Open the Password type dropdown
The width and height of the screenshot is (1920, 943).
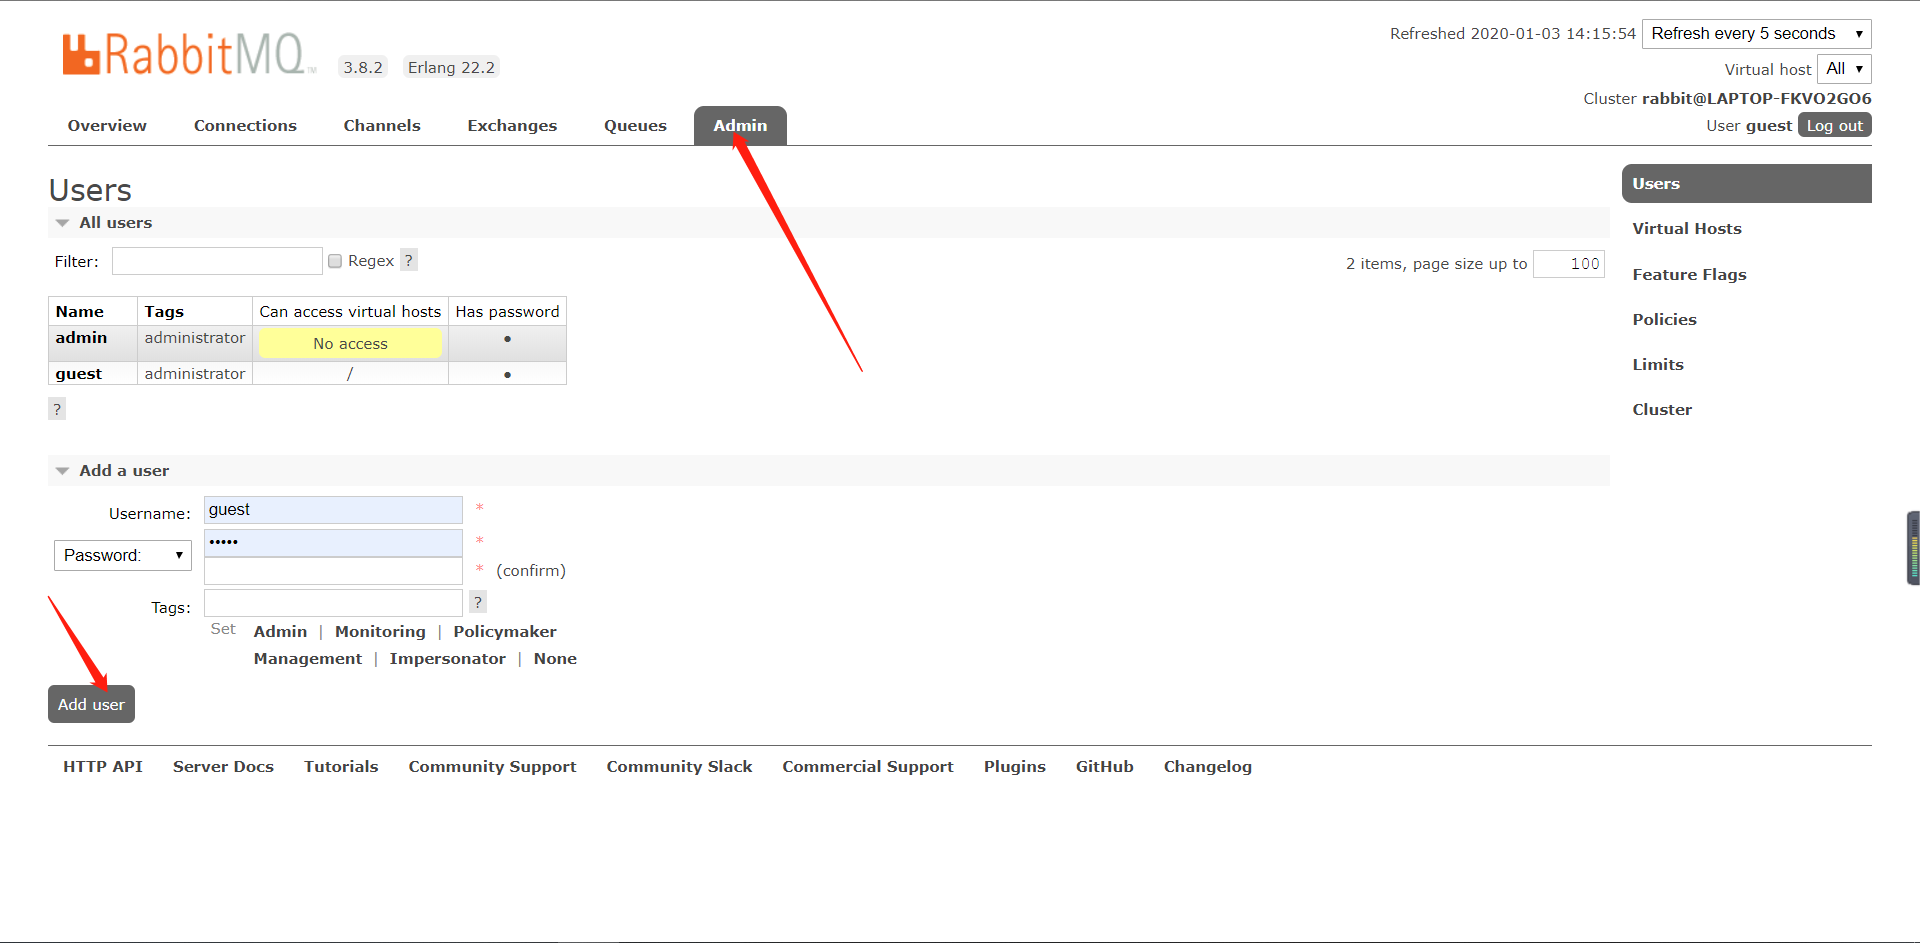(x=122, y=555)
